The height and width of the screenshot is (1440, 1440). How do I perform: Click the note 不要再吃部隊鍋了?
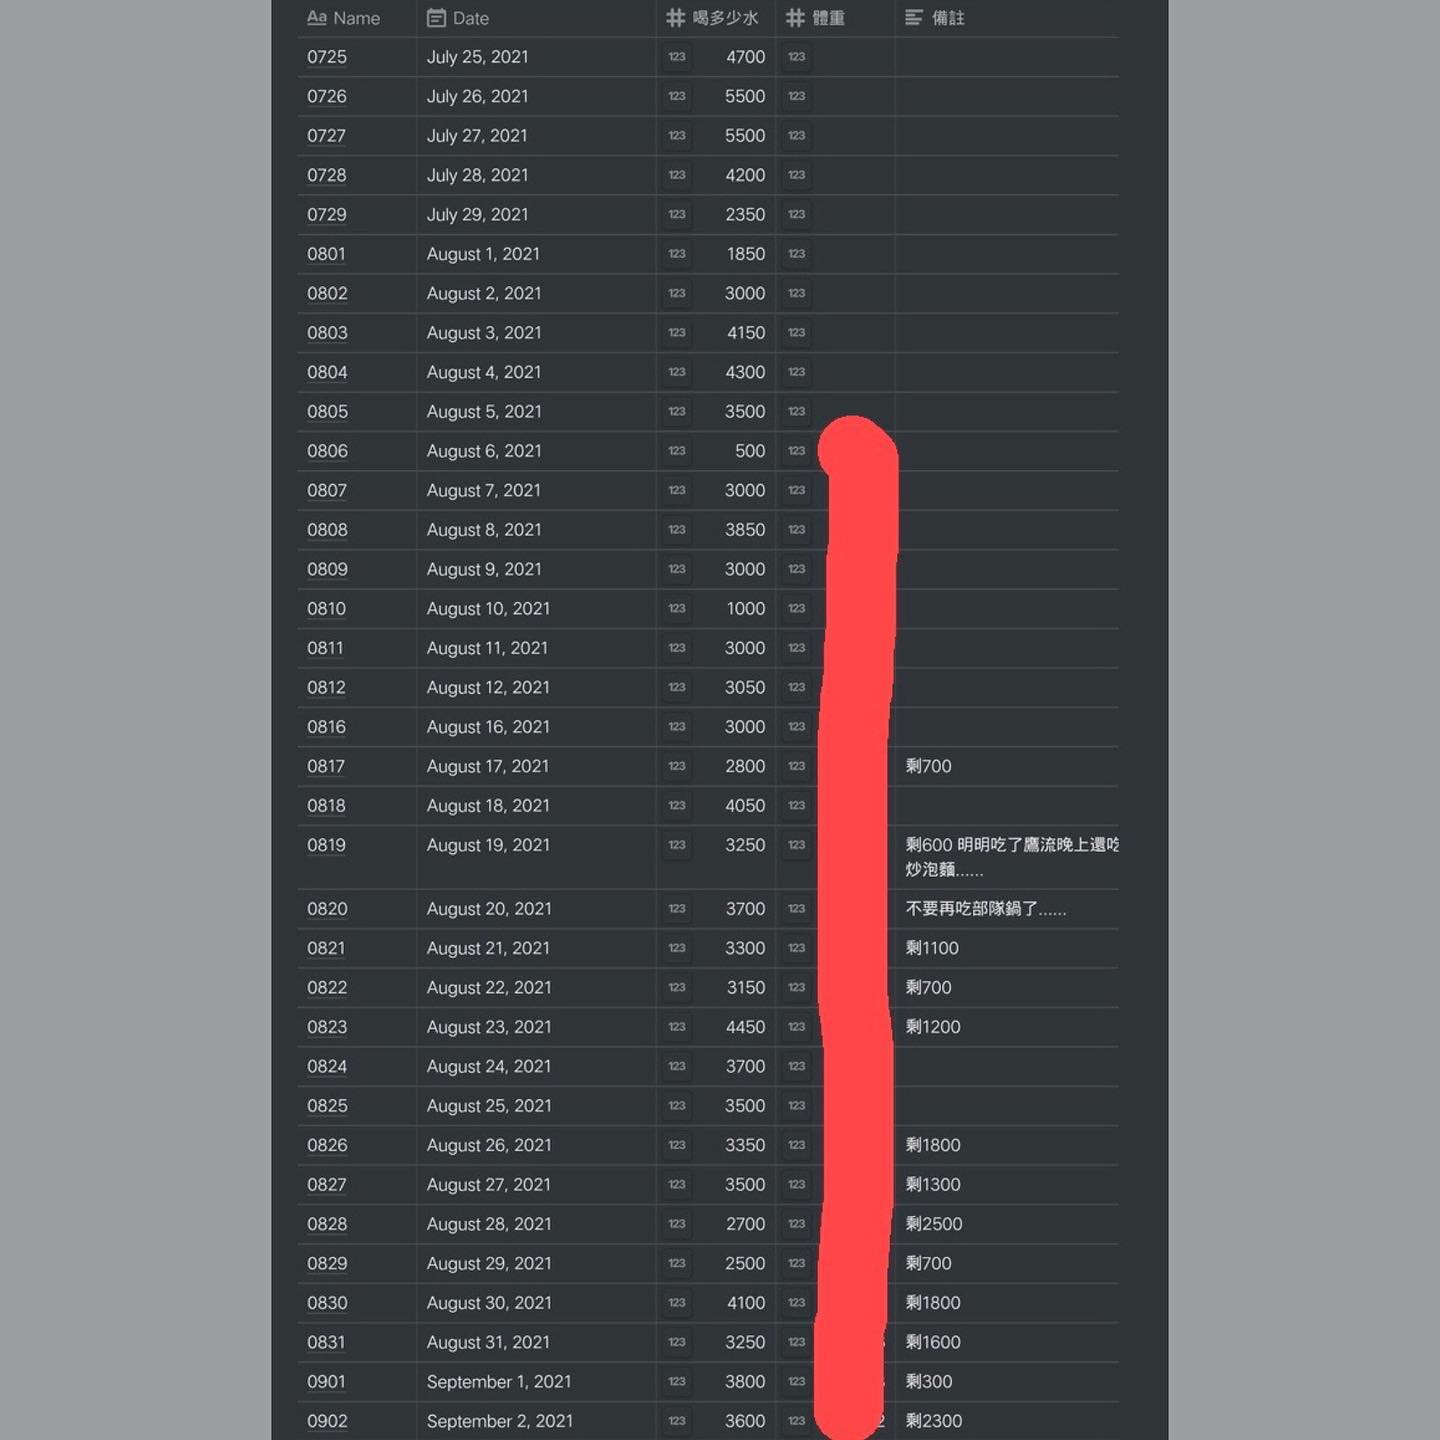985,909
